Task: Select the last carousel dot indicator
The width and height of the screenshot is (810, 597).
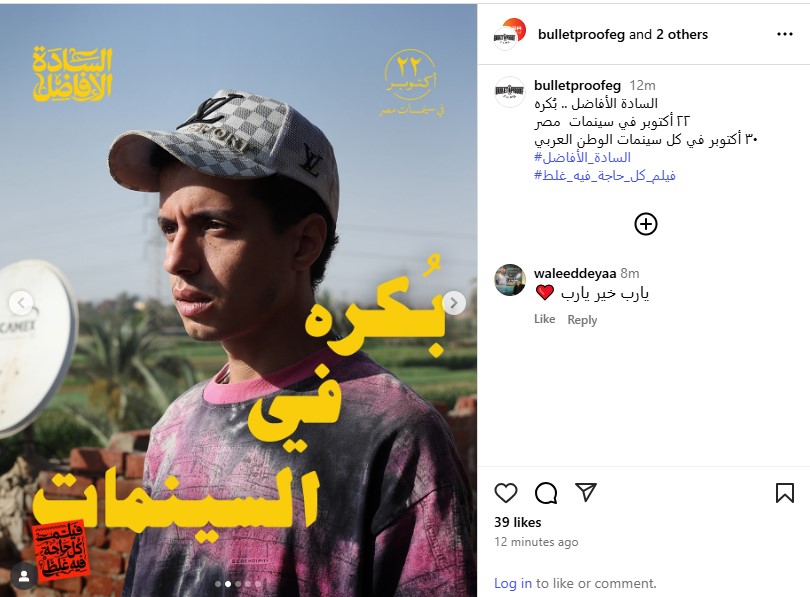Action: [x=258, y=584]
